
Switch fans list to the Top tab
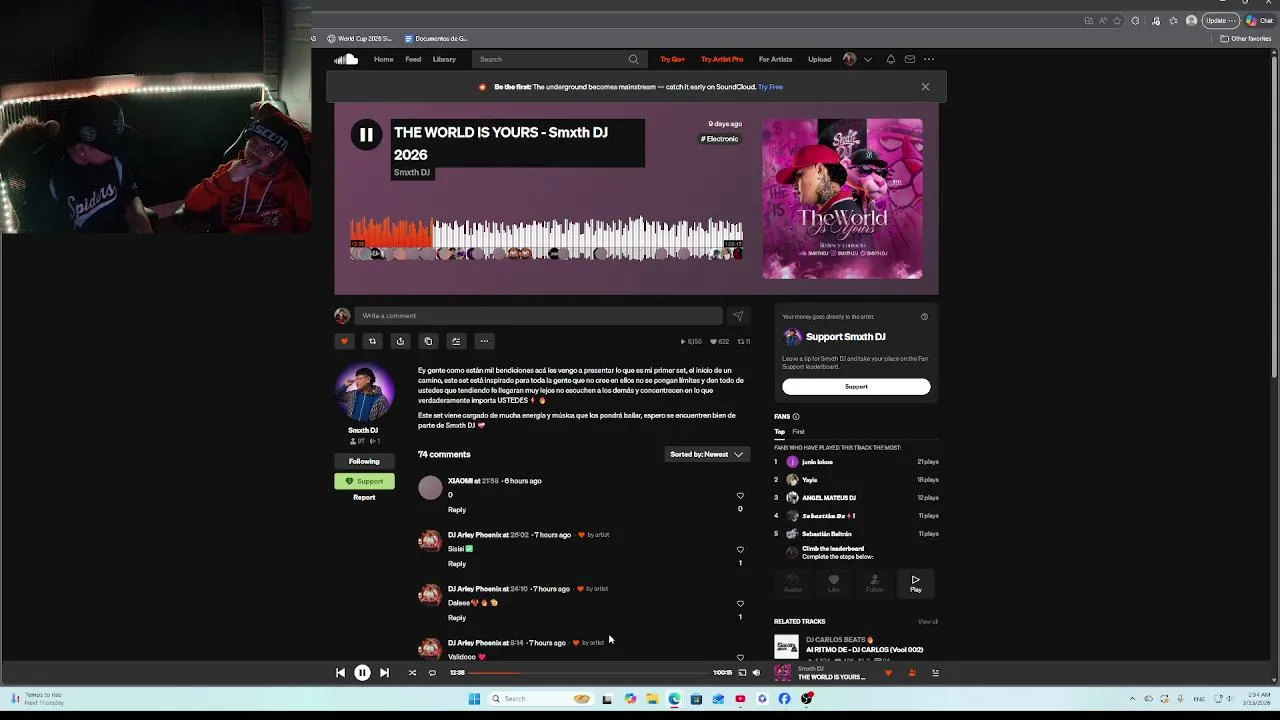[779, 432]
